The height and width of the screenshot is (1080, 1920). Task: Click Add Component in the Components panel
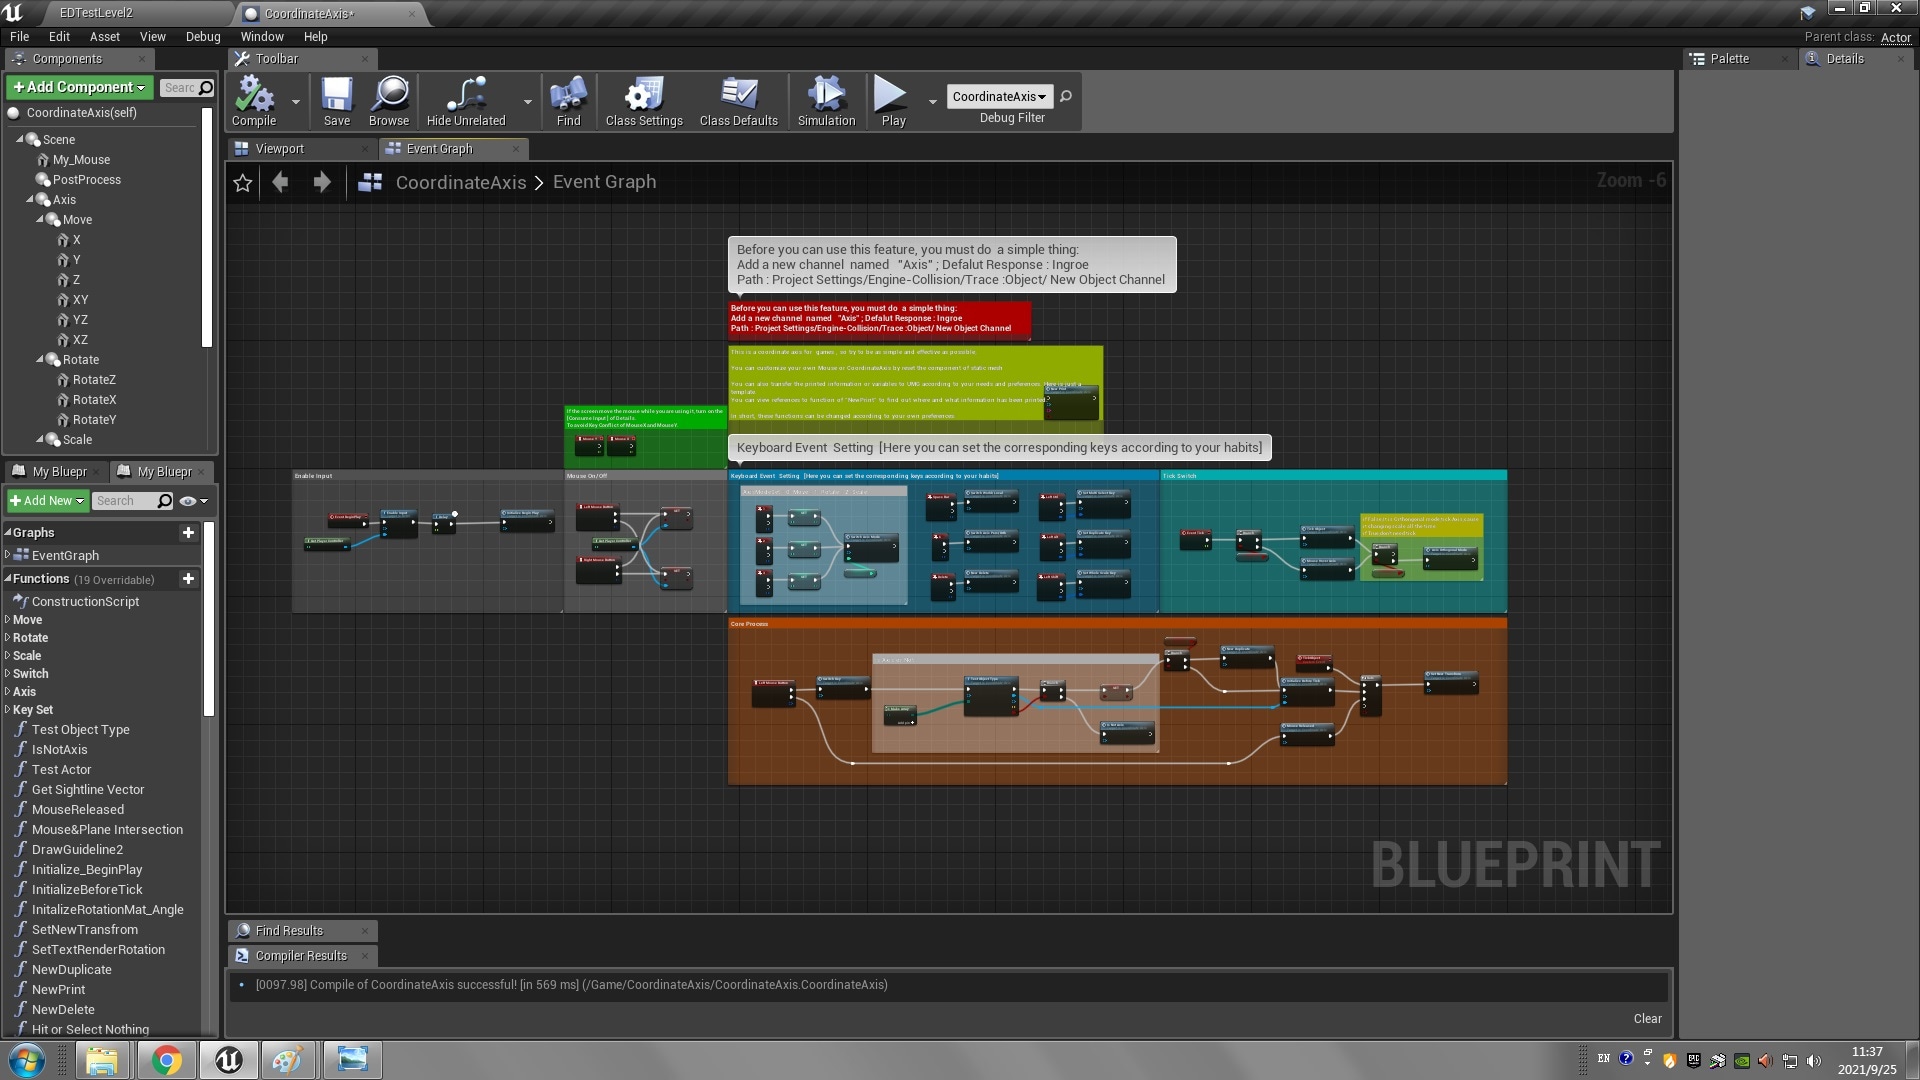[x=78, y=87]
